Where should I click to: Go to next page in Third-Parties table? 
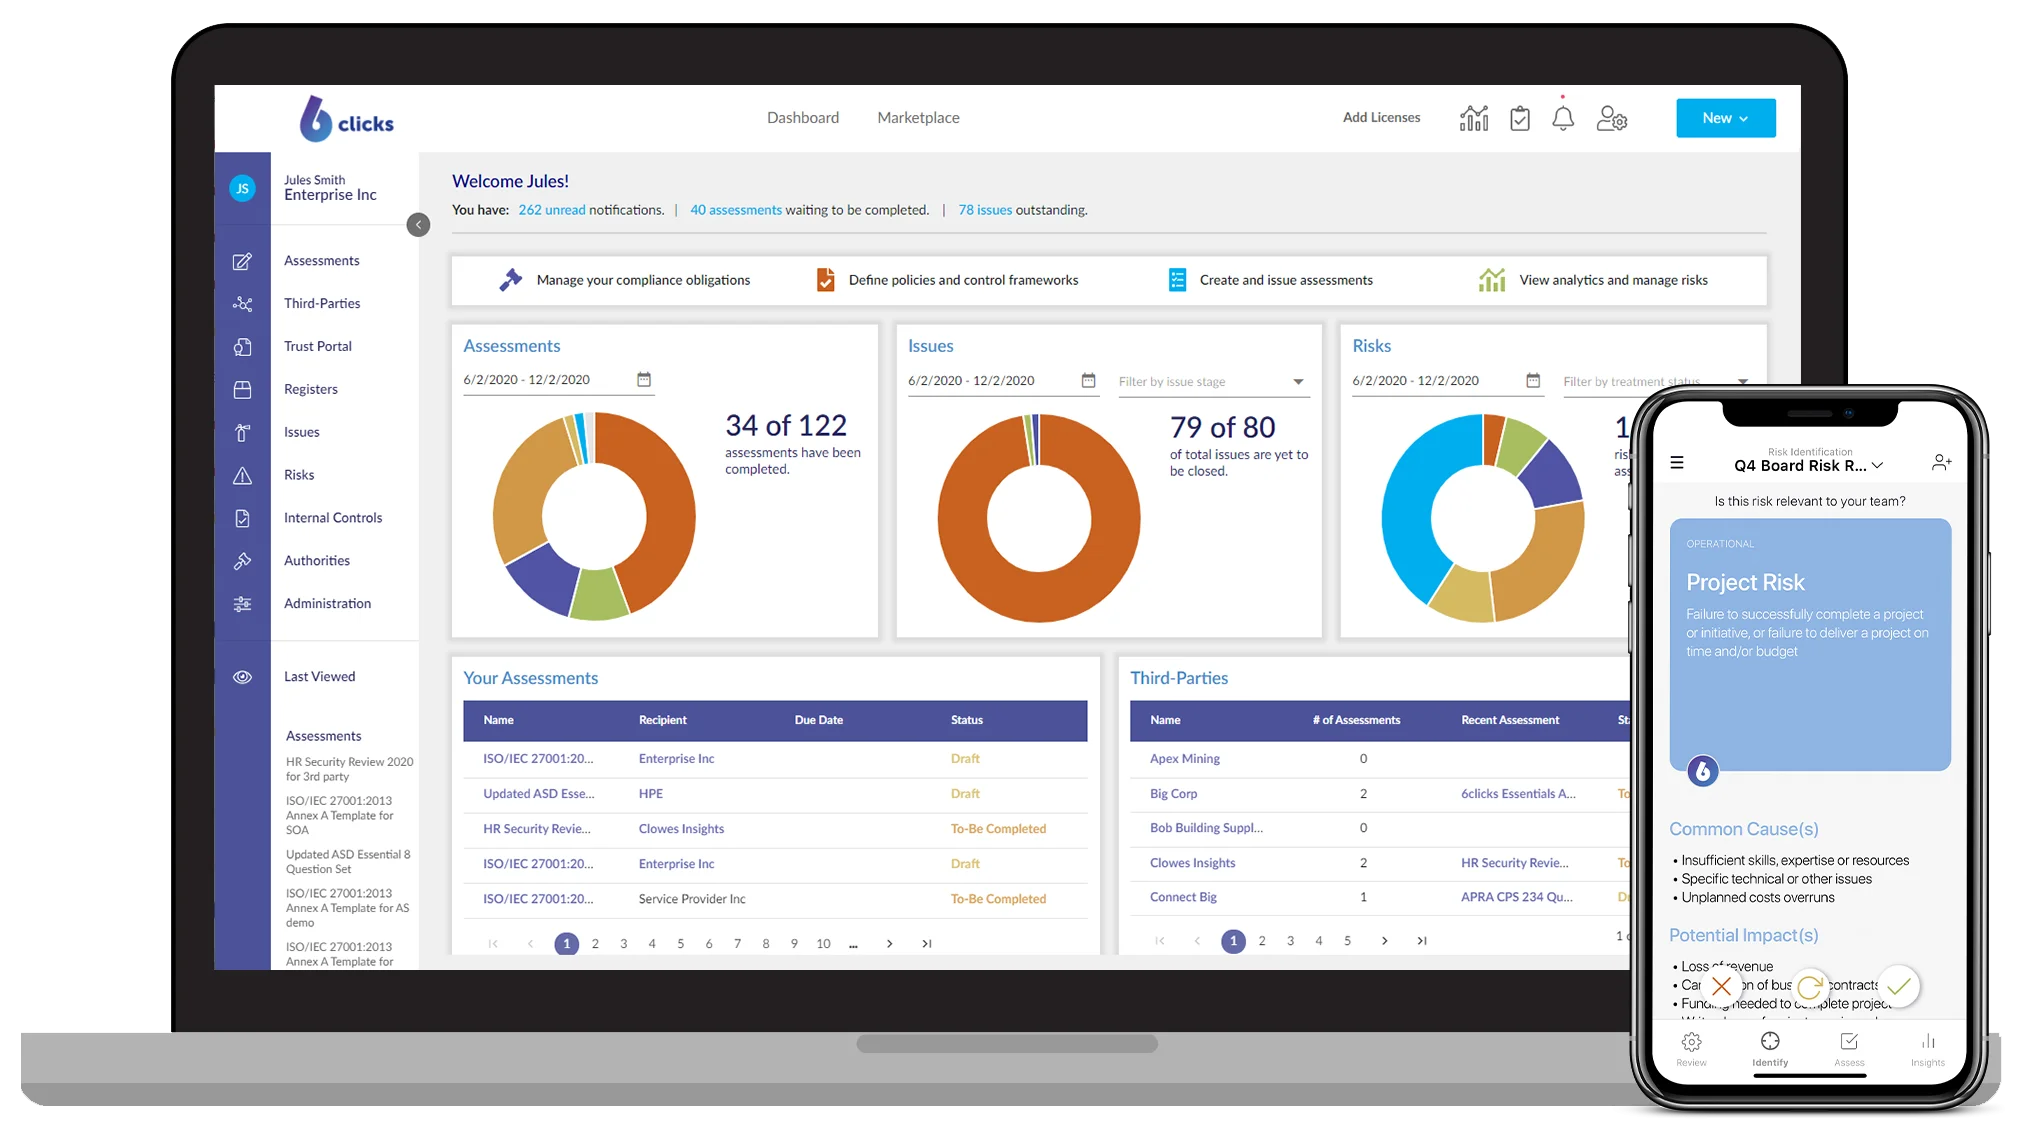point(1384,941)
